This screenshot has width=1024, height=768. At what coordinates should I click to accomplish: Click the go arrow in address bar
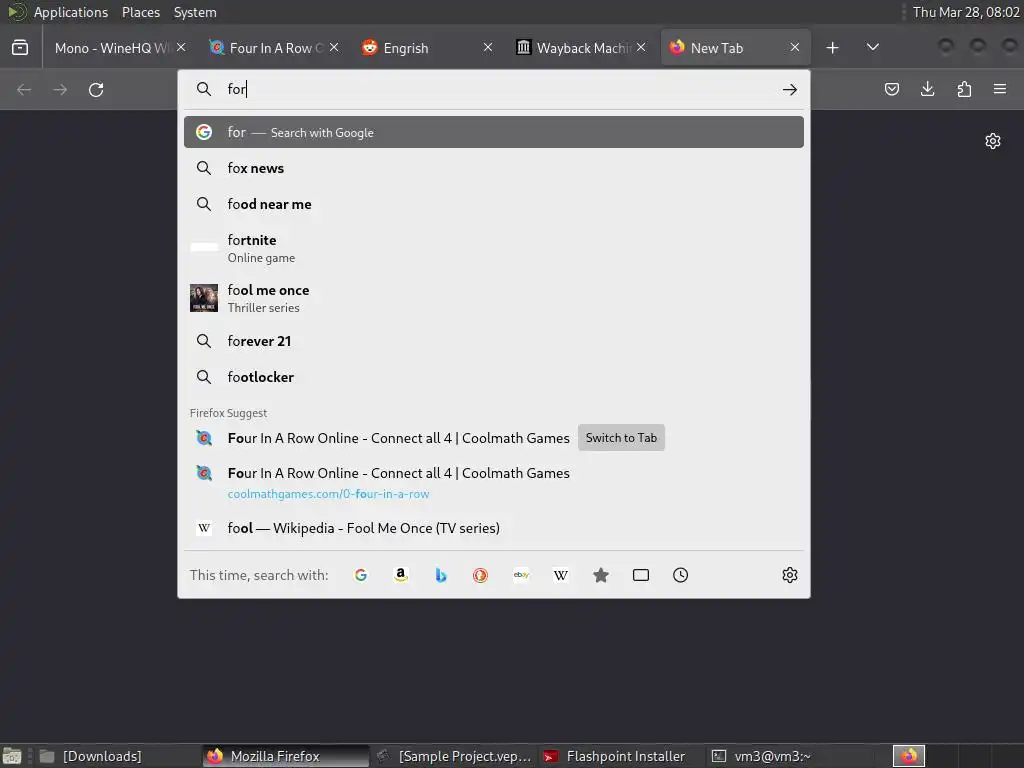790,89
